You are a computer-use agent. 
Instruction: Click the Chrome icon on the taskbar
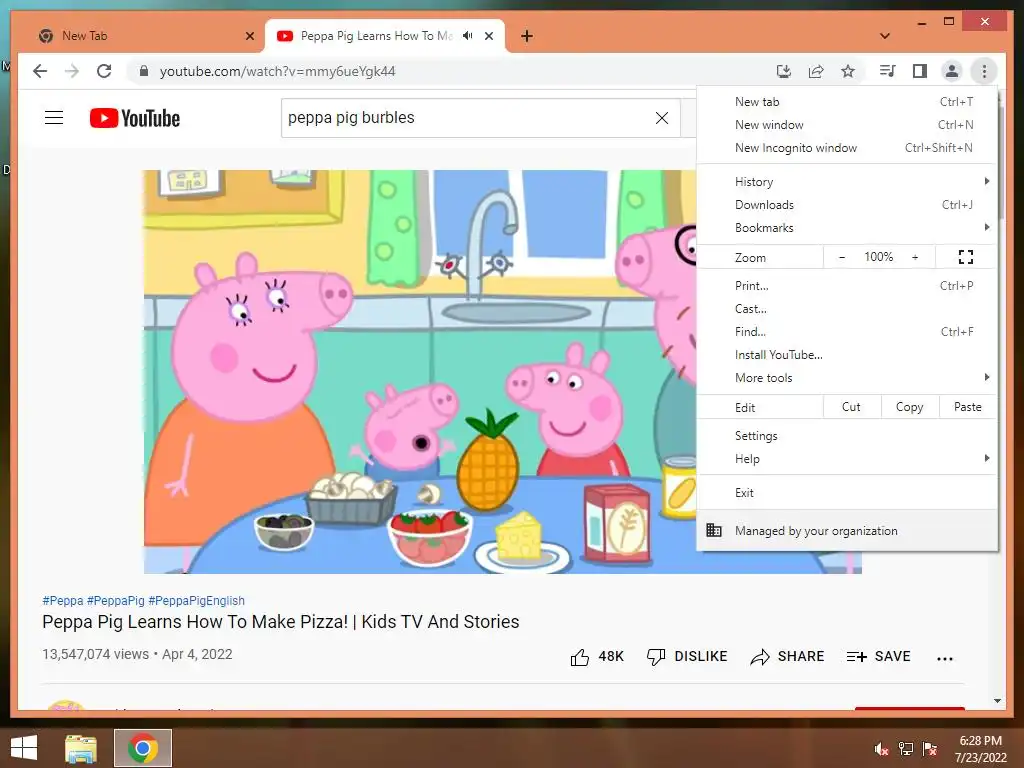(x=142, y=748)
